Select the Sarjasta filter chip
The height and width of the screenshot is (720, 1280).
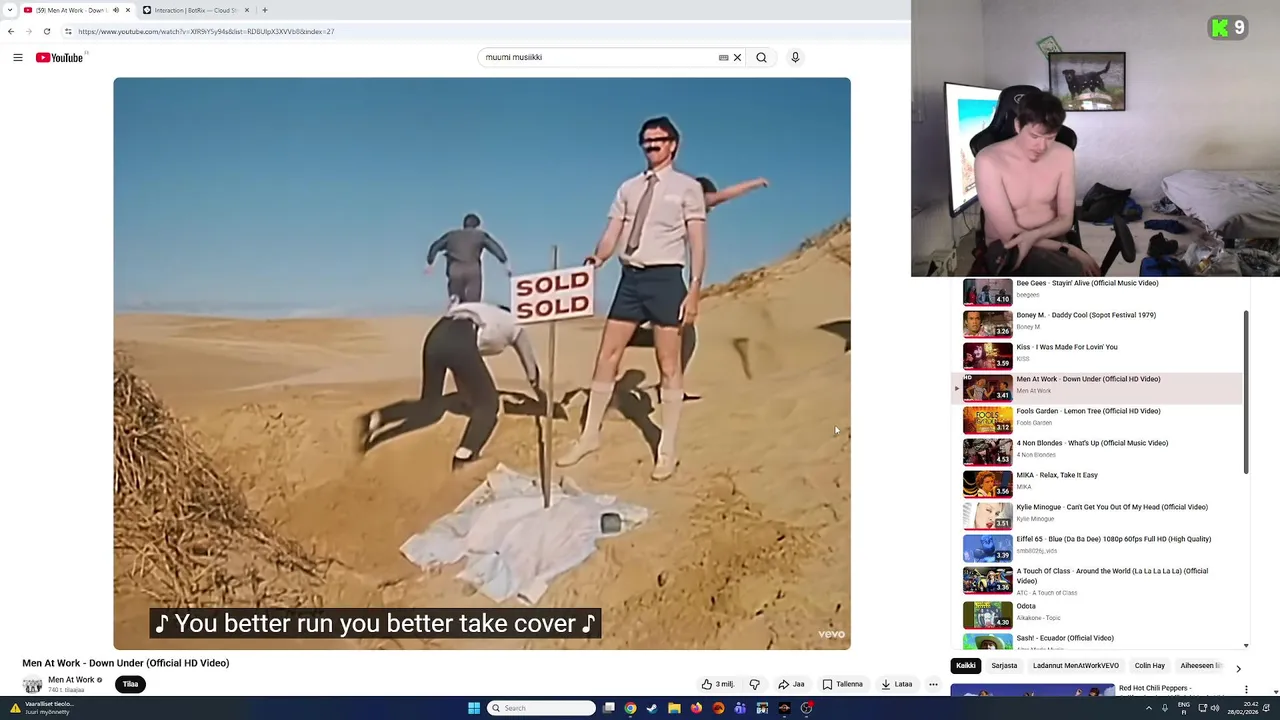pyautogui.click(x=1004, y=665)
